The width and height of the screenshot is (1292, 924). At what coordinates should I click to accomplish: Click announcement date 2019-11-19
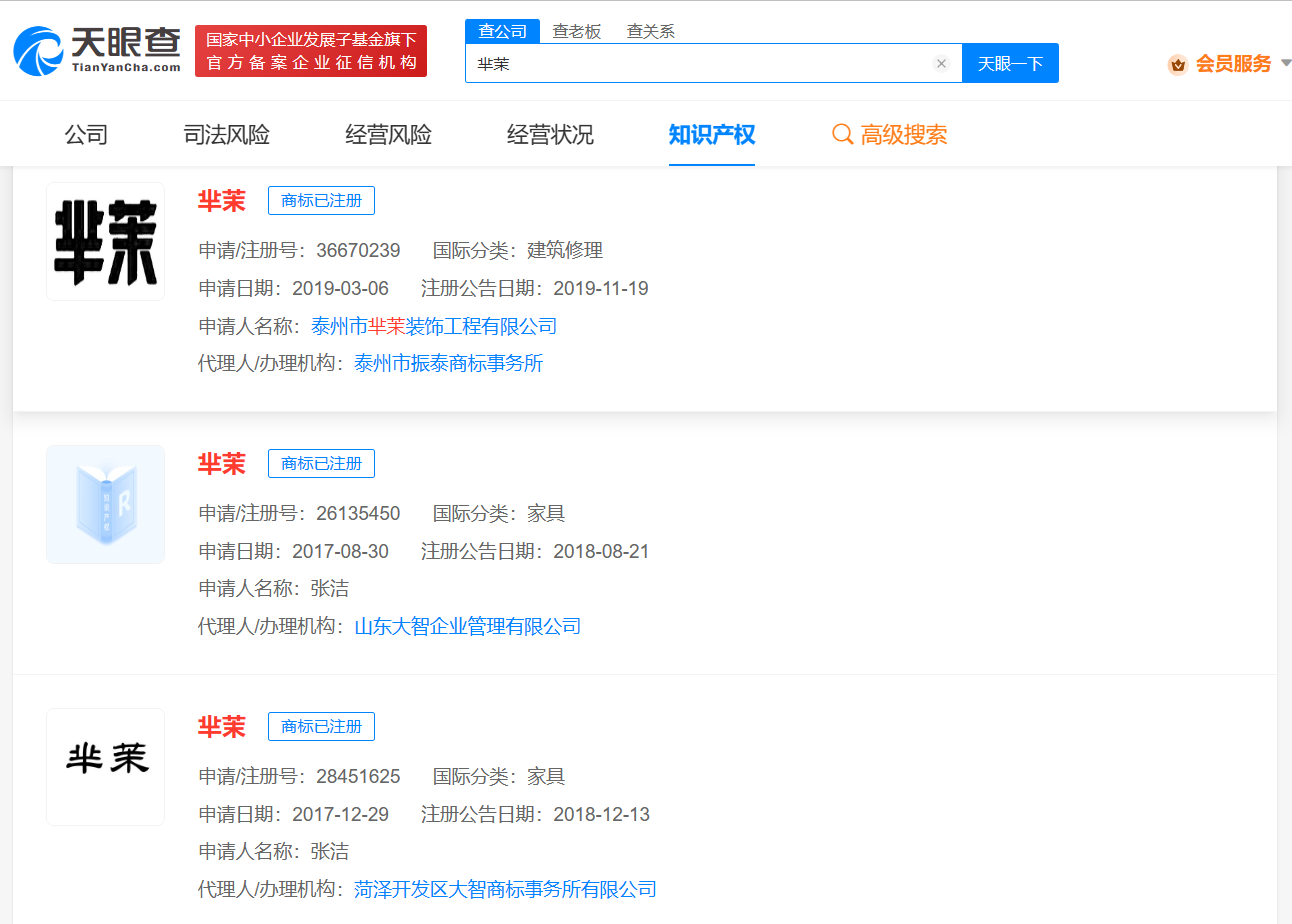tap(601, 288)
